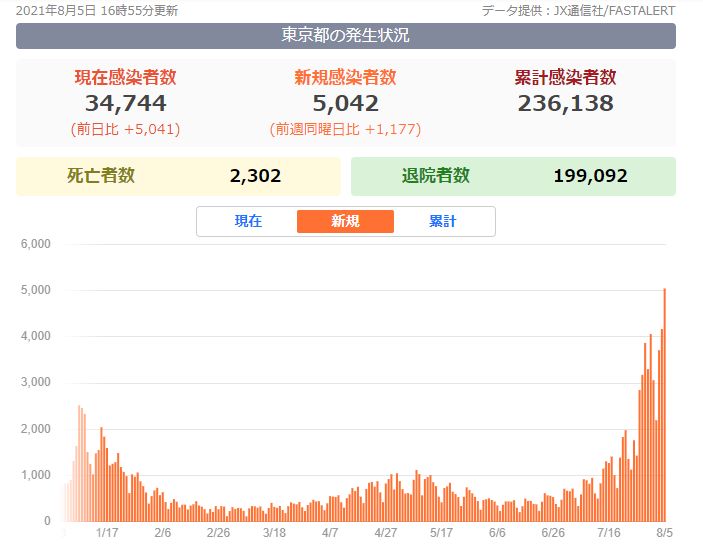
Task: Click 退院者数 value 199,092
Action: [590, 176]
